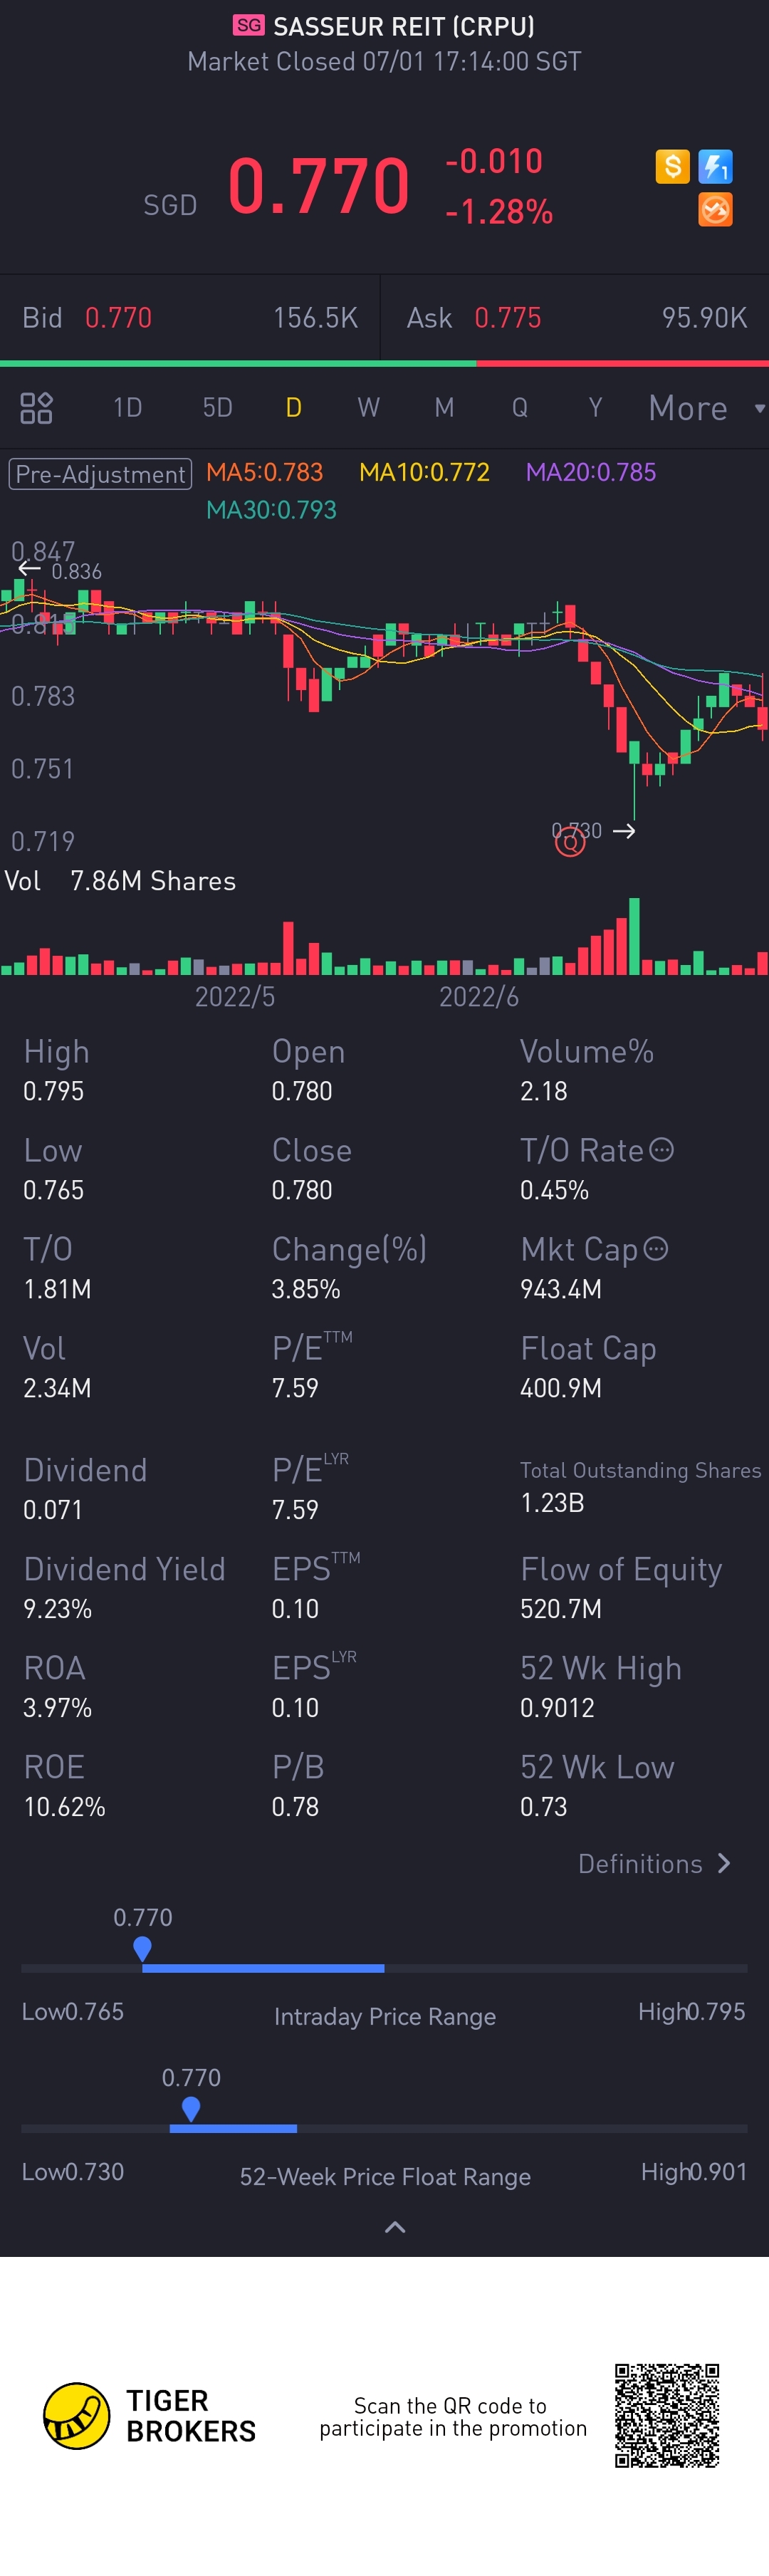Expand the More timeframes dropdown

pos(705,408)
